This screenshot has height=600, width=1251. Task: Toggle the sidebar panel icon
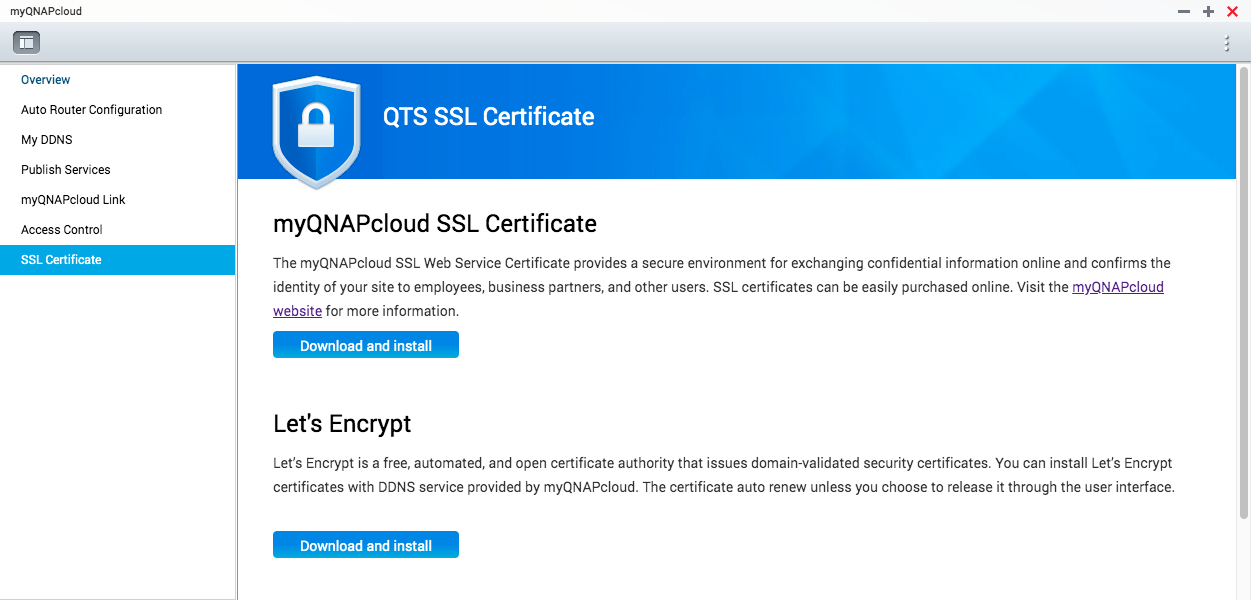(x=26, y=42)
